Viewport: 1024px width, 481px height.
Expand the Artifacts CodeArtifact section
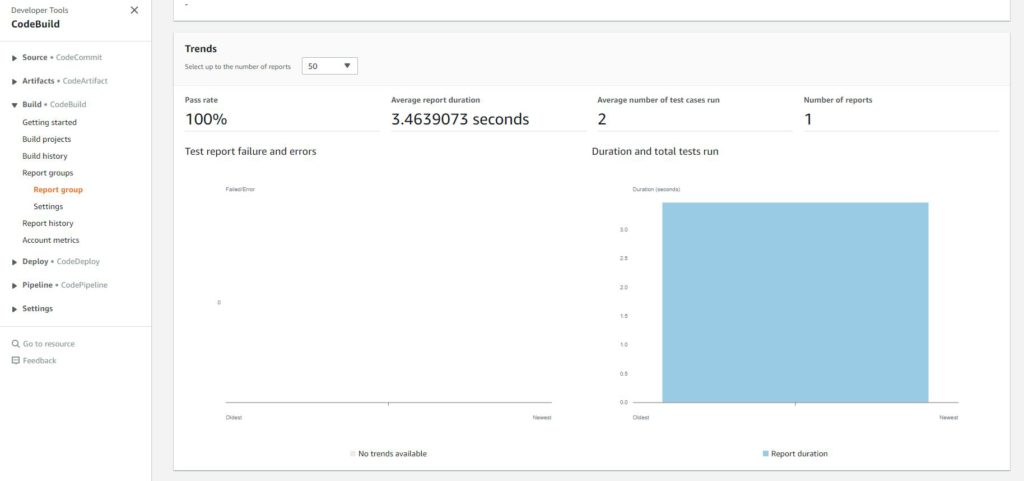pyautogui.click(x=14, y=82)
